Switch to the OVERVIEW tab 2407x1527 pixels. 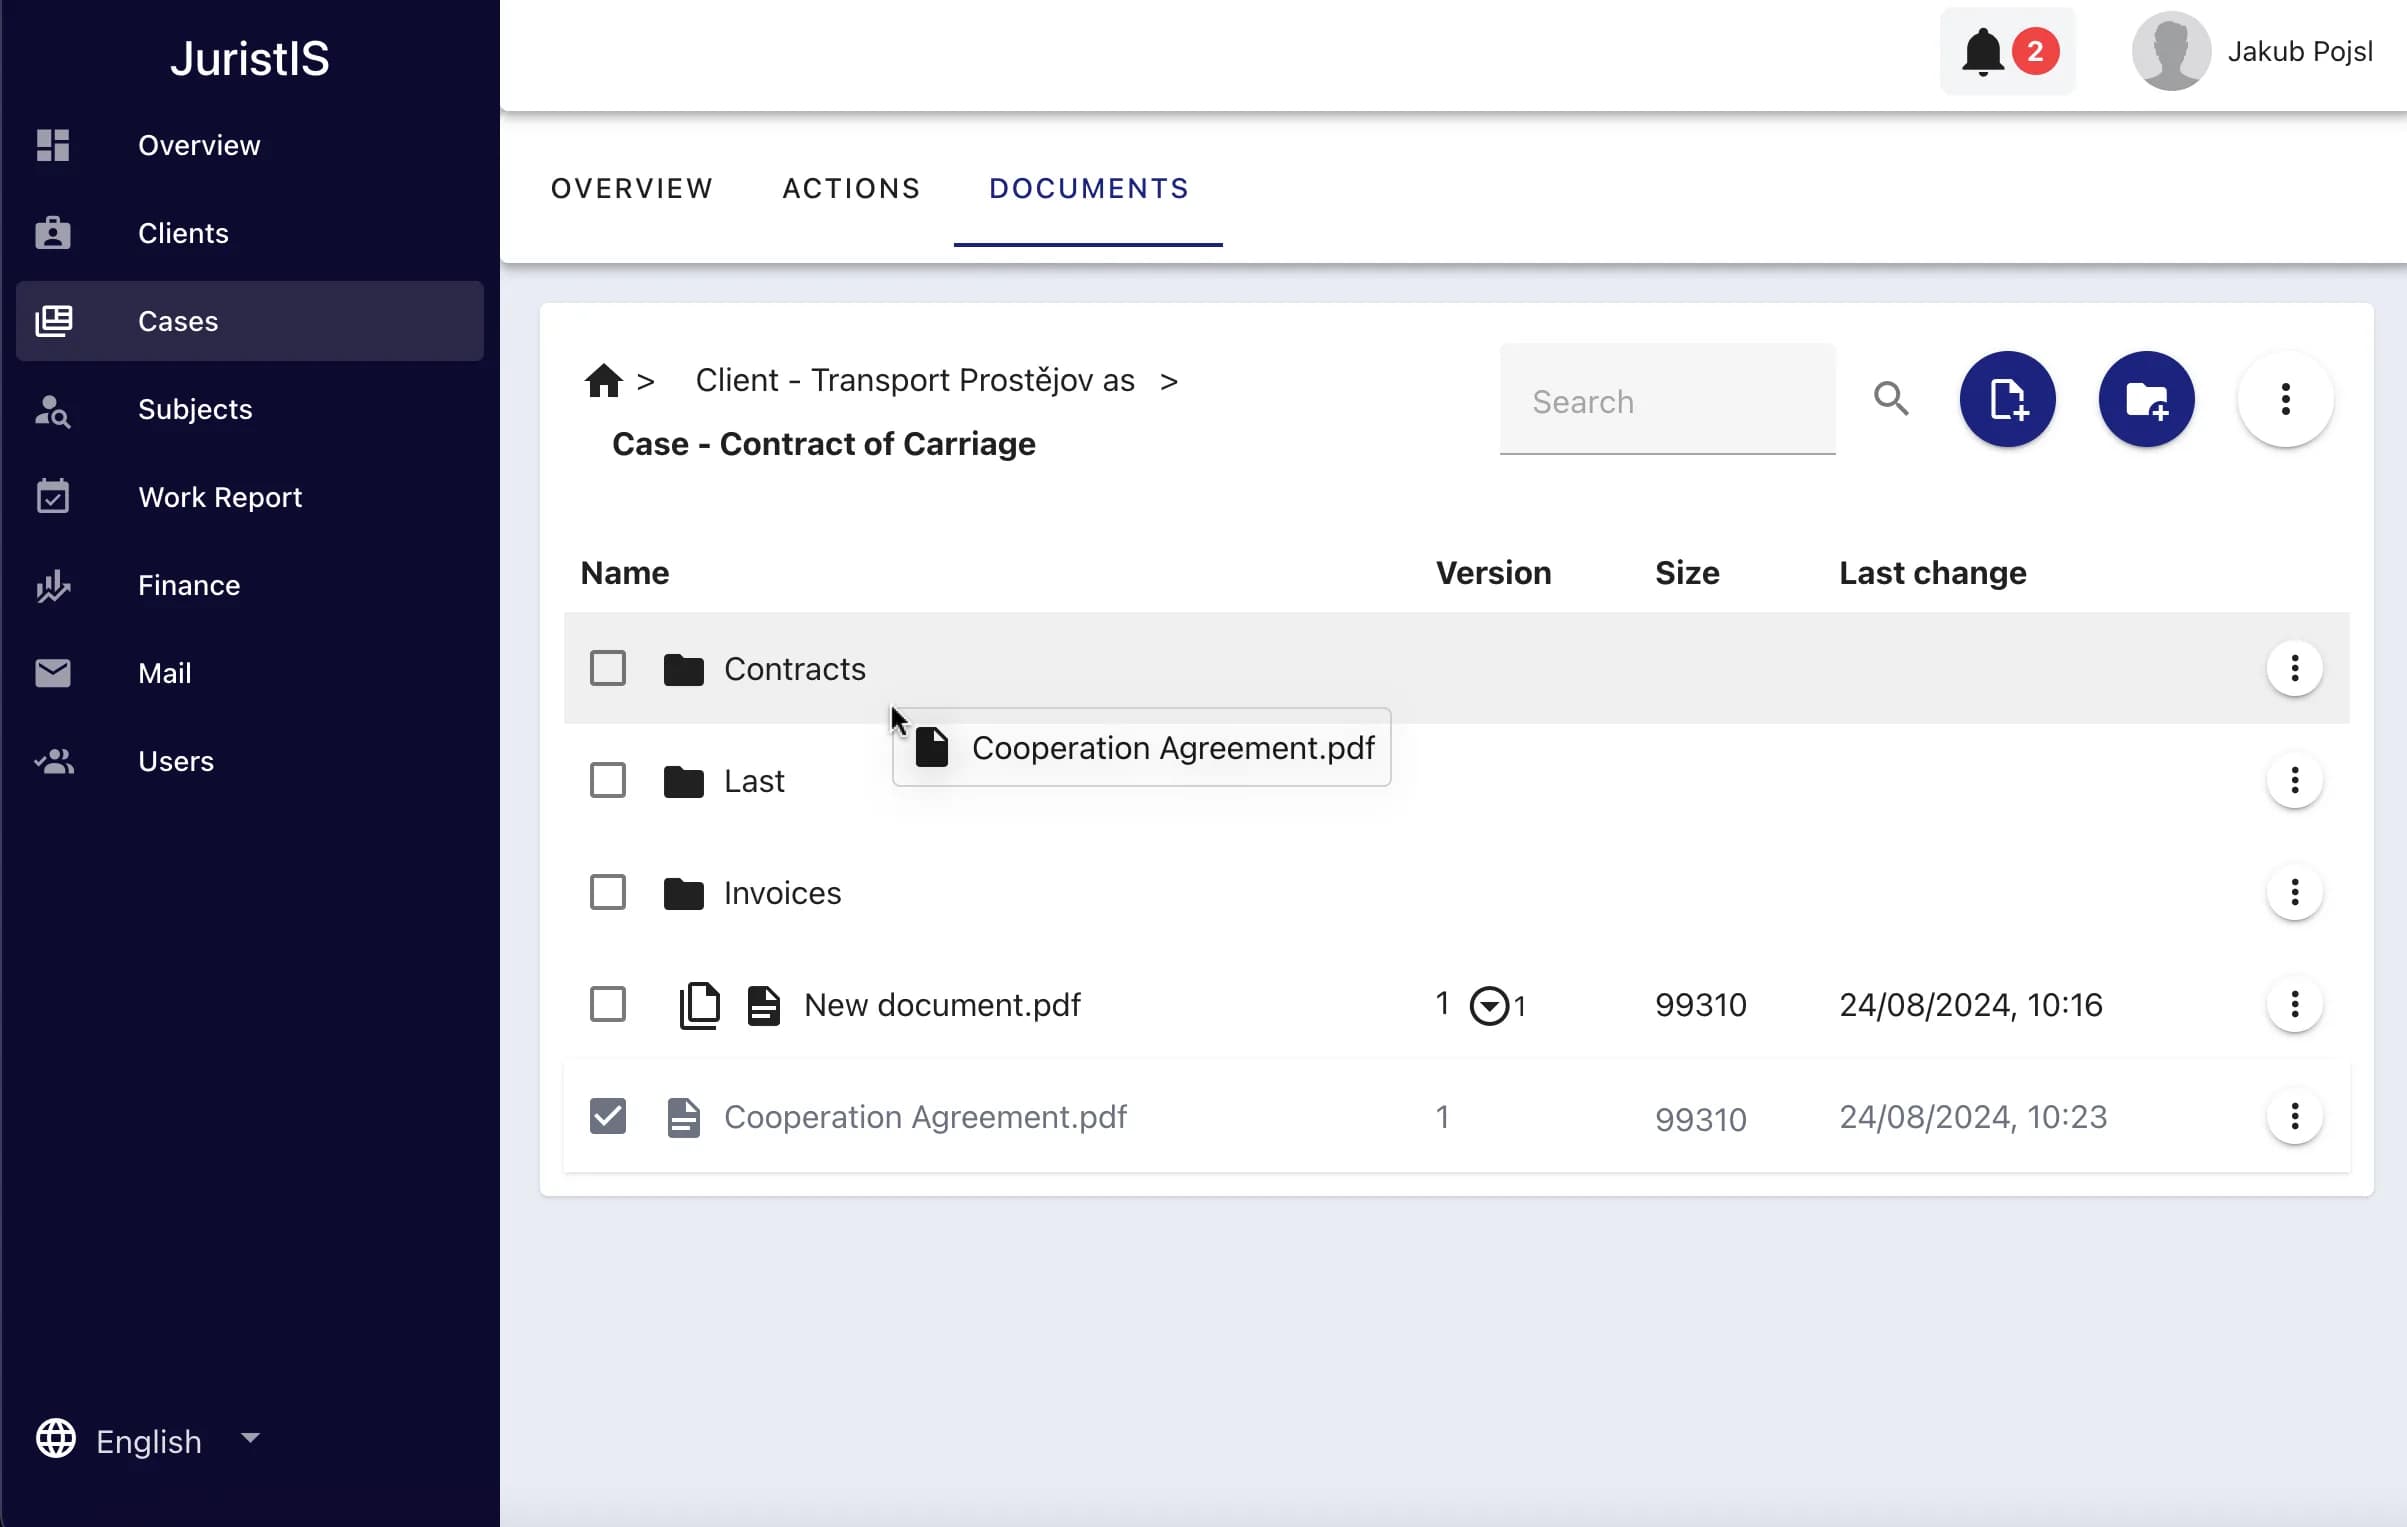(x=632, y=189)
